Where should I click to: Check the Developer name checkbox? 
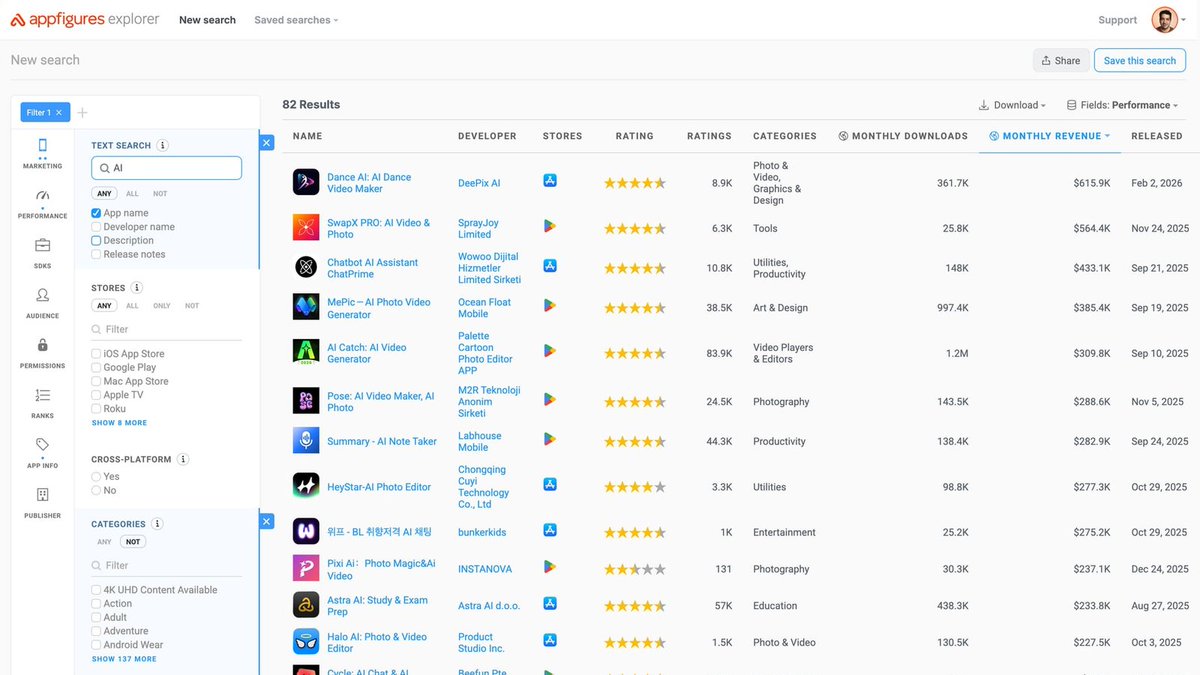pos(96,227)
